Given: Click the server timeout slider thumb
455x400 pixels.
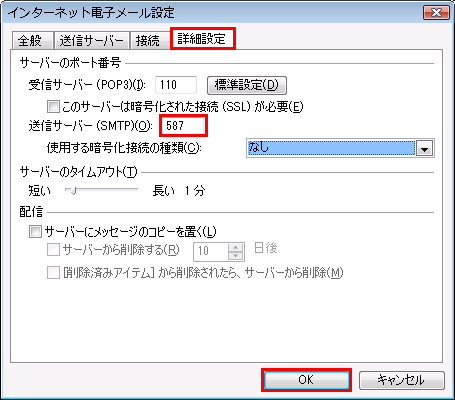Looking at the screenshot, I should 73,190.
